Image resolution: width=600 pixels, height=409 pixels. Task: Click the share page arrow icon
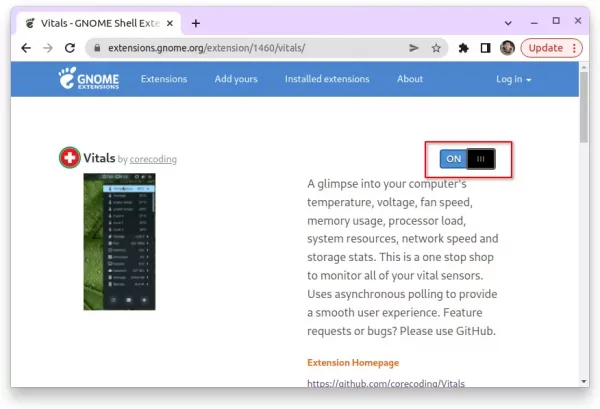(x=414, y=48)
